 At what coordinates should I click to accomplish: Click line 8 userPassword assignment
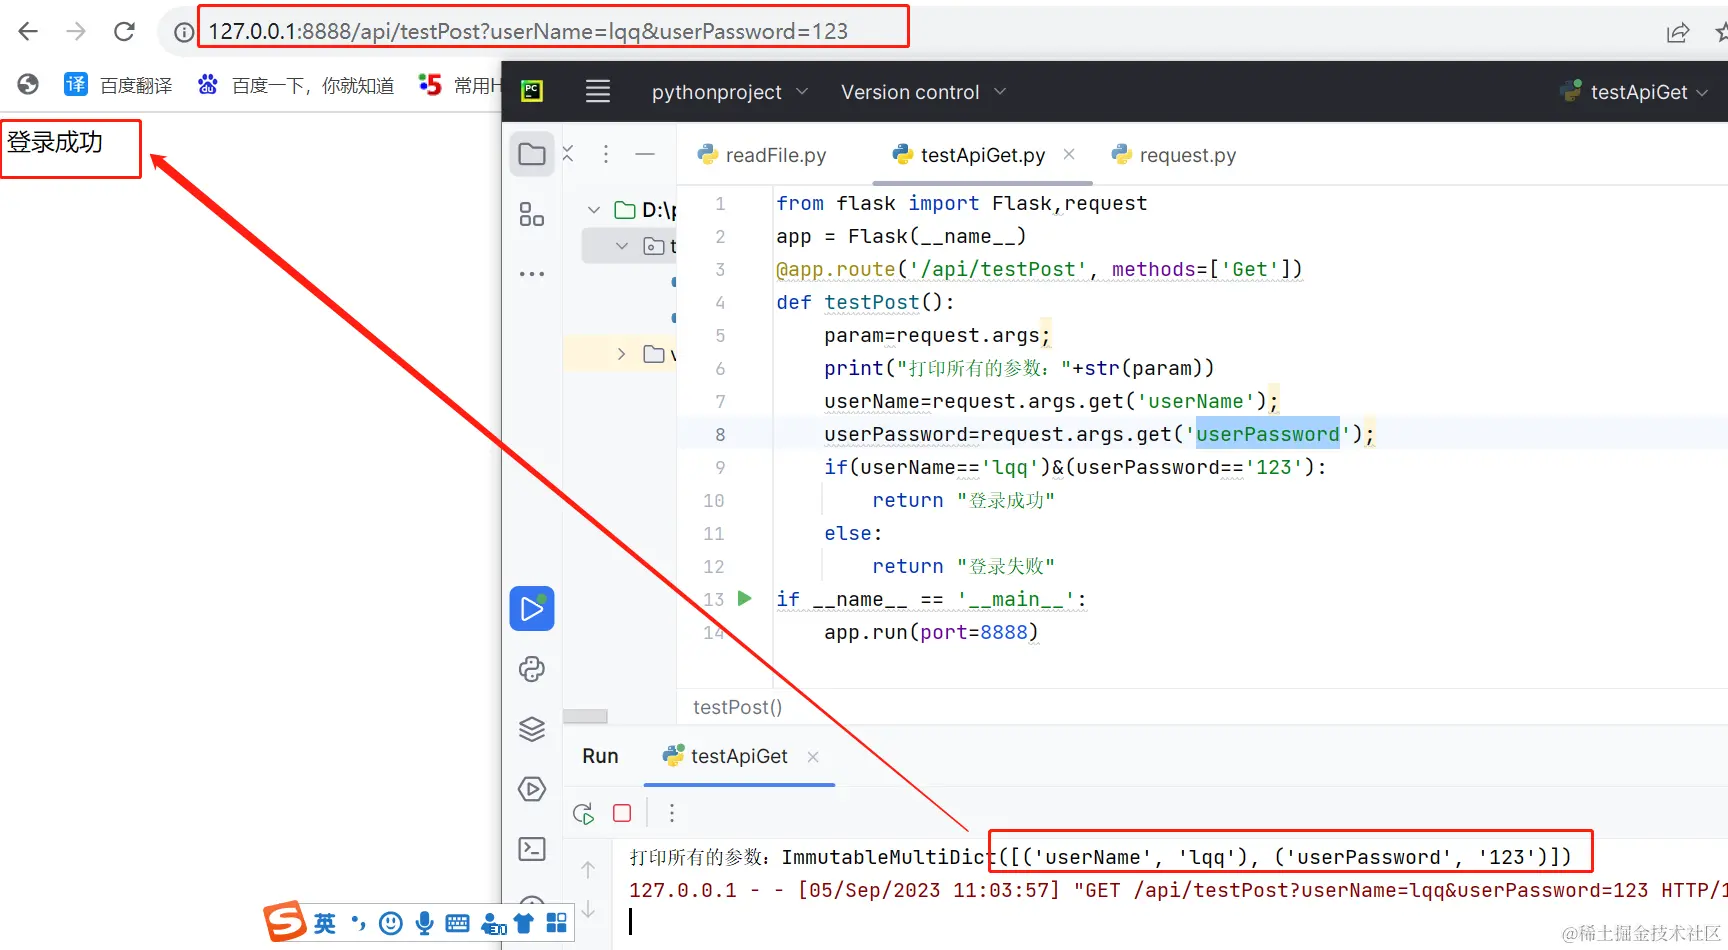click(x=1099, y=434)
